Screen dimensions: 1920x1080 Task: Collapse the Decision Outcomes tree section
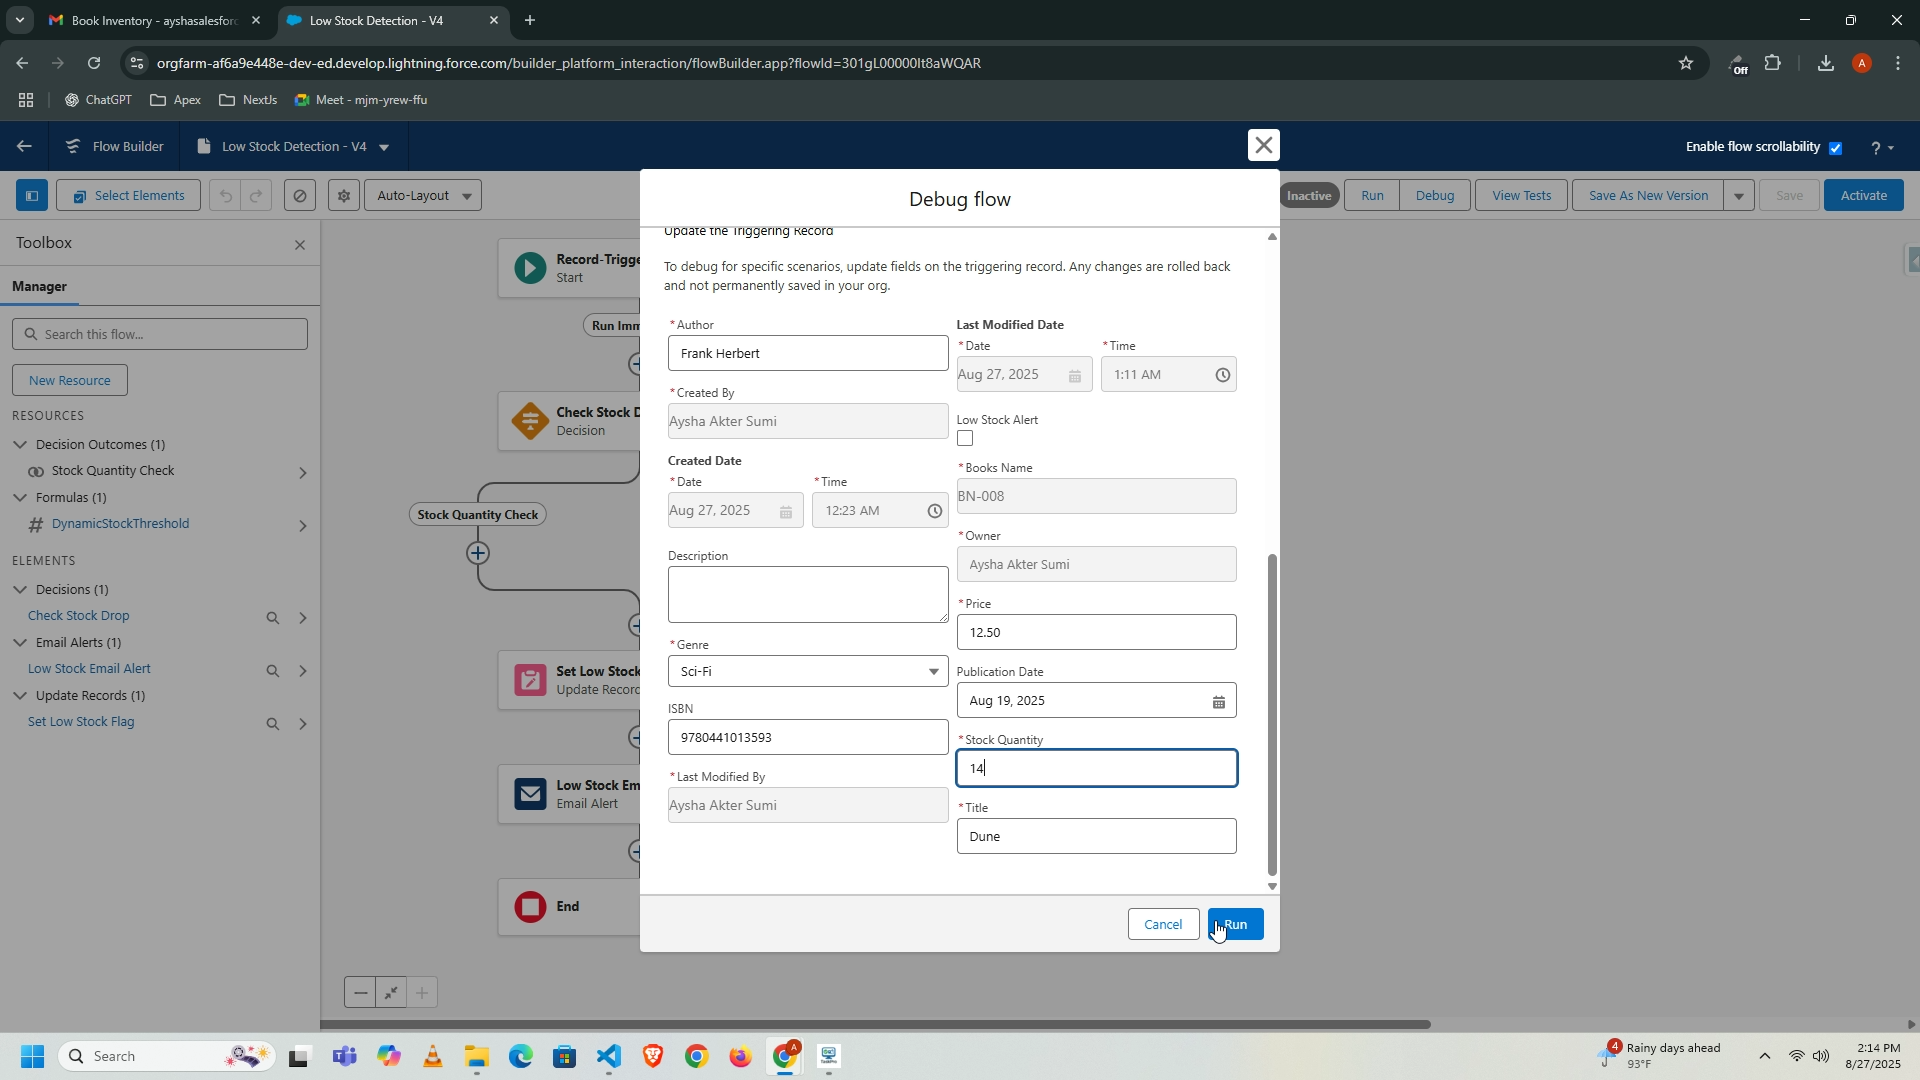click(20, 444)
